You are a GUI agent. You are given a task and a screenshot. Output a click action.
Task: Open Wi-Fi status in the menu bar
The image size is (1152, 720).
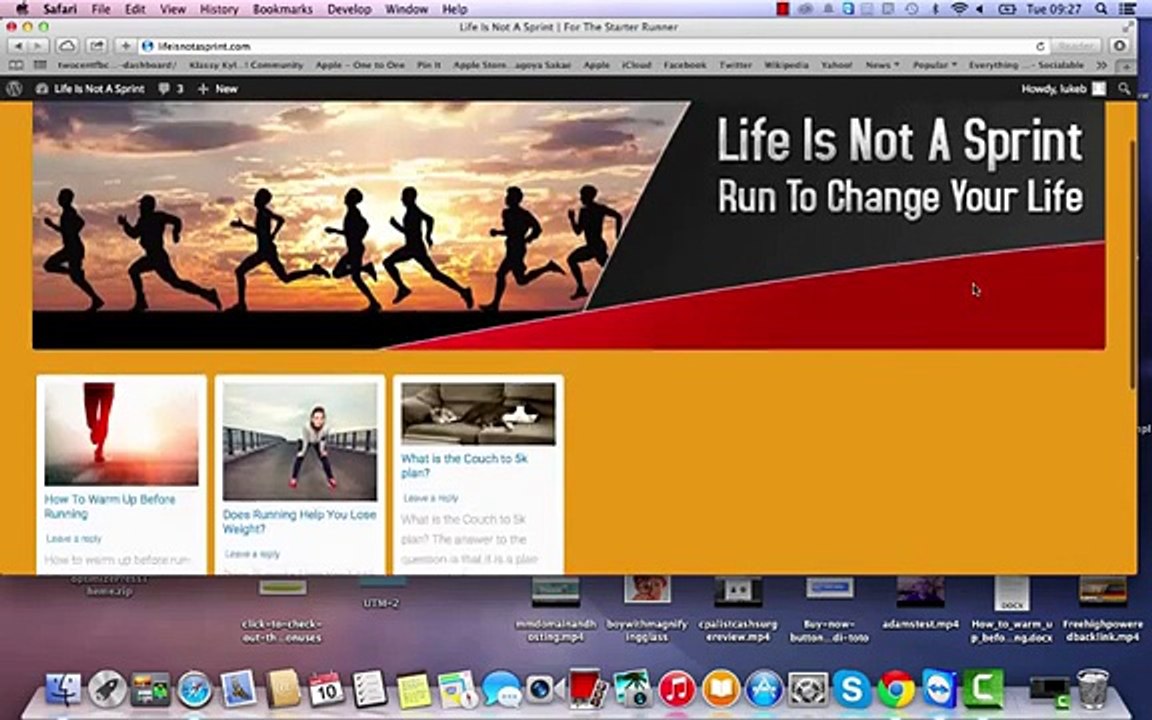coord(959,9)
